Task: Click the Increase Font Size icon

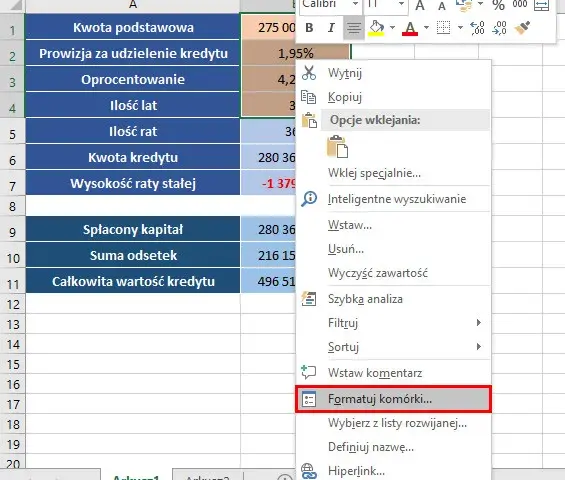Action: [x=420, y=5]
